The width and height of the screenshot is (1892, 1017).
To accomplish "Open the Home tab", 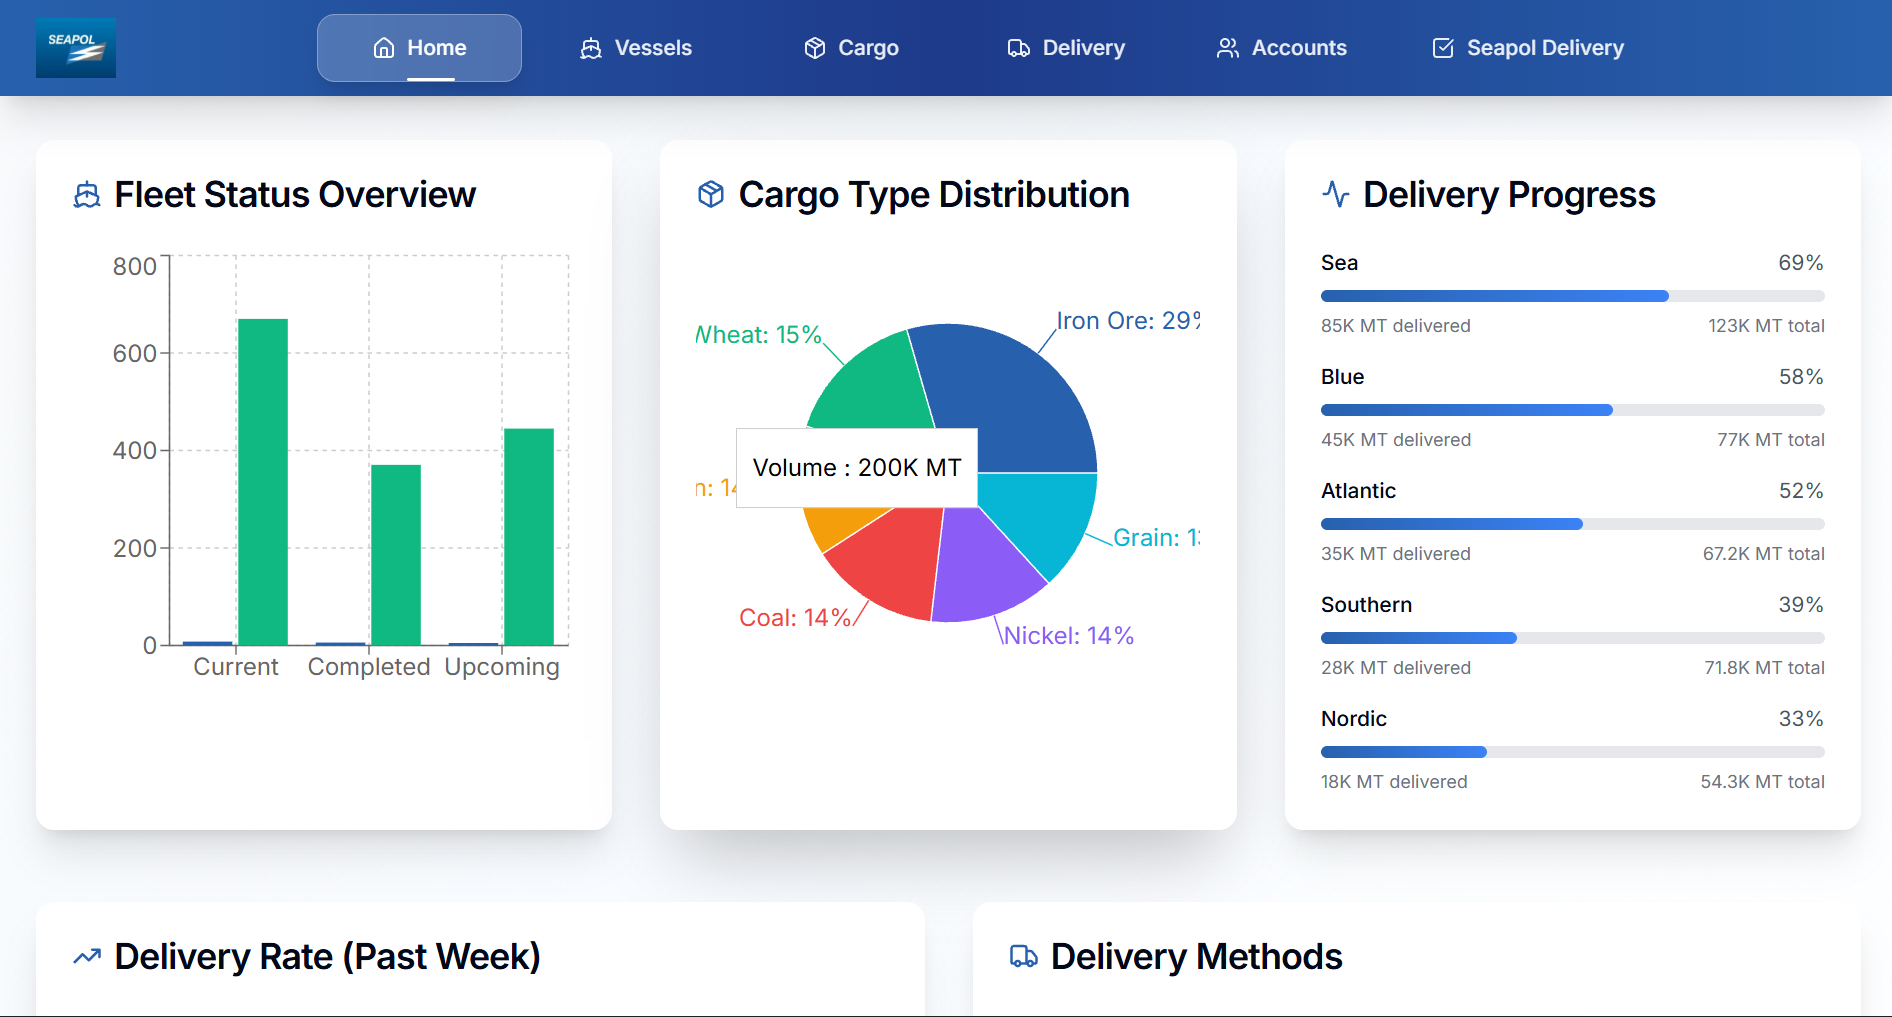I will click(x=419, y=48).
